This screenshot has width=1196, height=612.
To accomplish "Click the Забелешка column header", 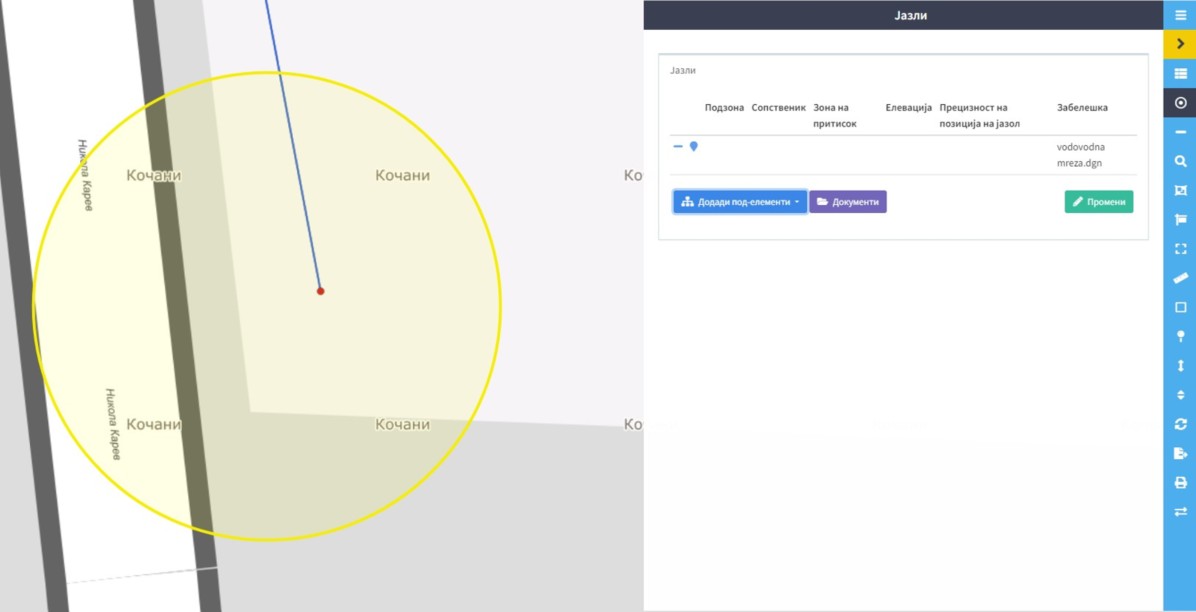I will 1082,108.
